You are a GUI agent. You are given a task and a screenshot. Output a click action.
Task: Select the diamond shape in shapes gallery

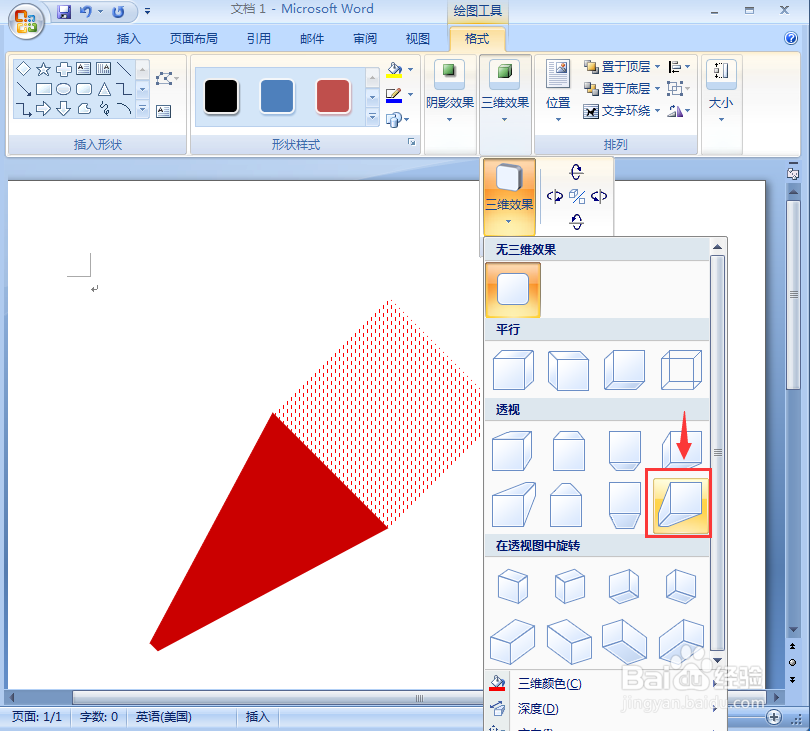(x=23, y=68)
